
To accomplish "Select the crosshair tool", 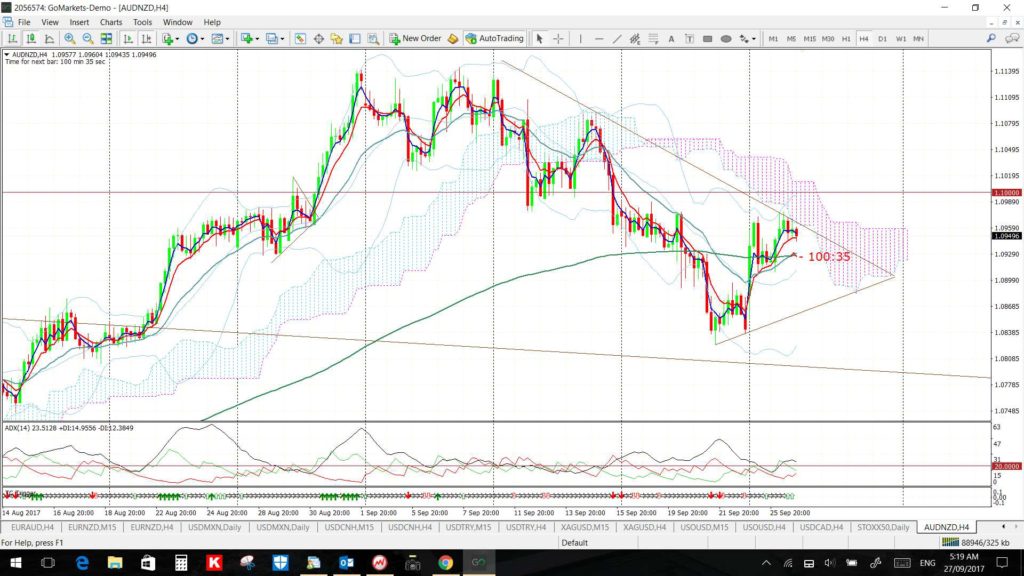I will point(558,39).
